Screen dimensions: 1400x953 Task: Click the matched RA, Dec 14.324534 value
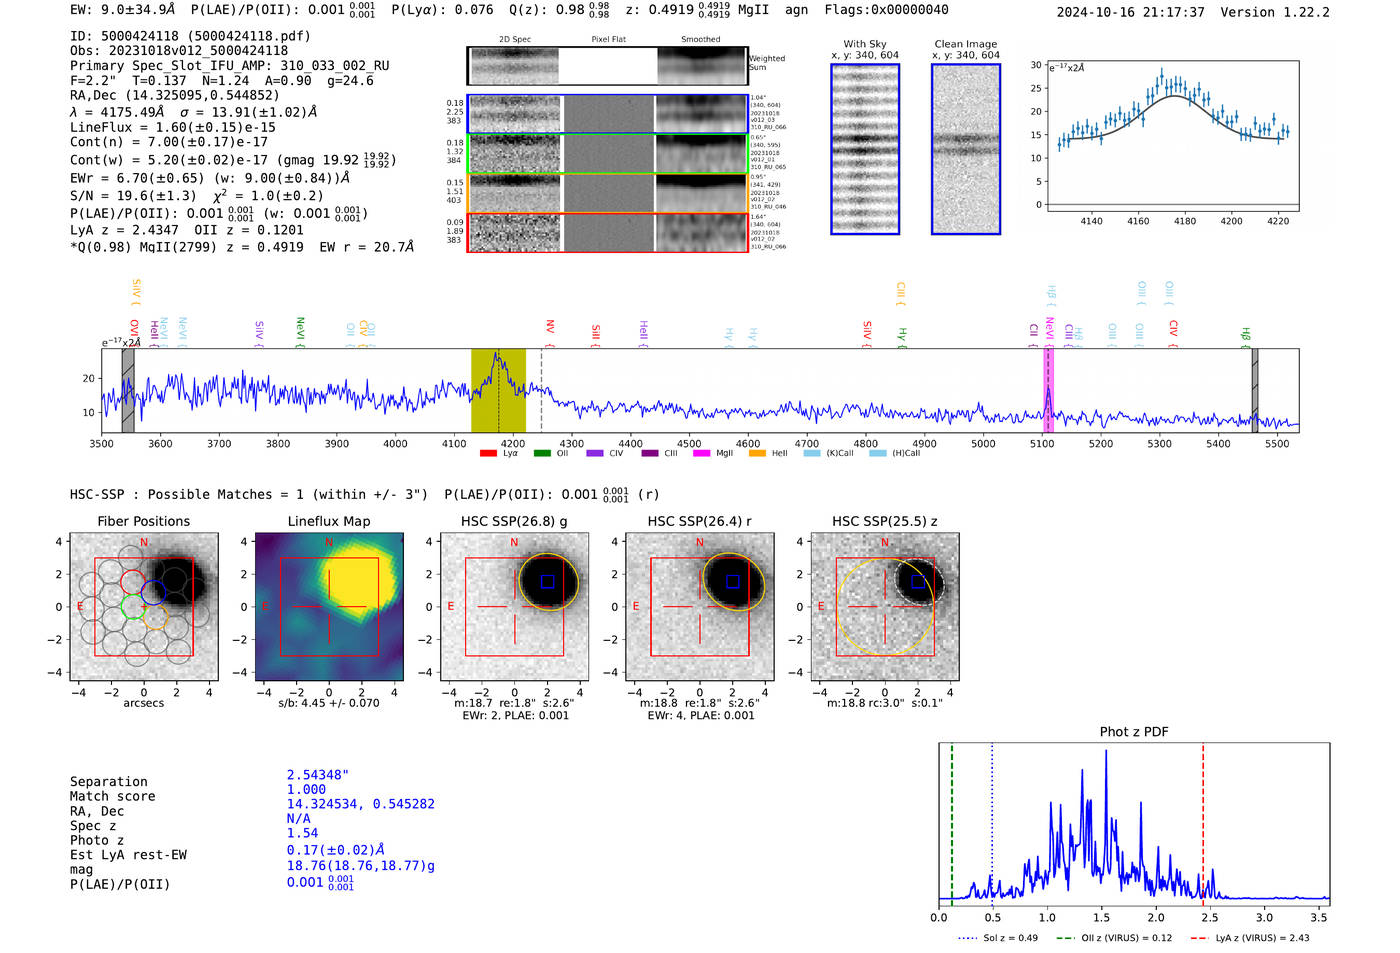(x=361, y=804)
